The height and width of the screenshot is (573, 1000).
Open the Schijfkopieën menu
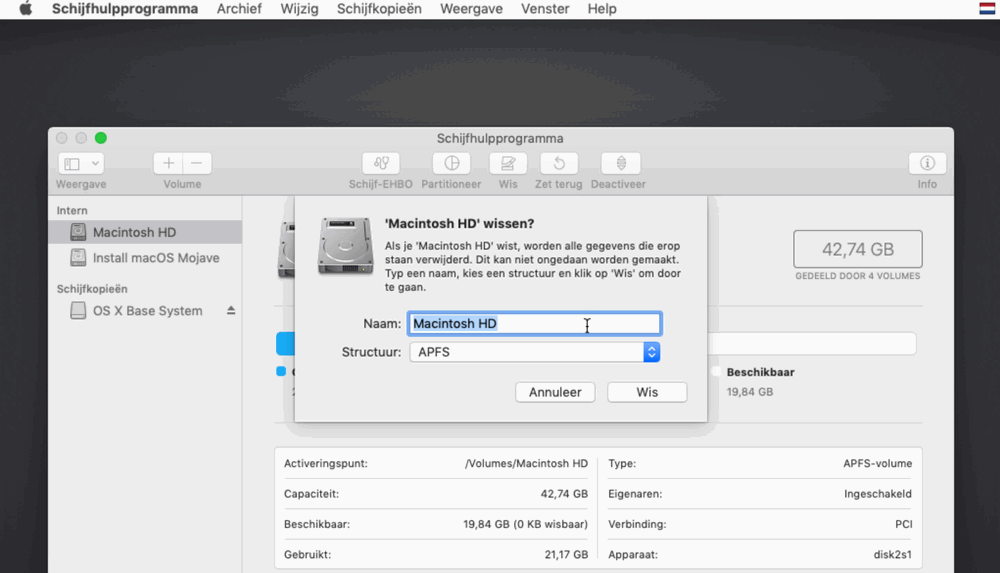click(x=379, y=9)
